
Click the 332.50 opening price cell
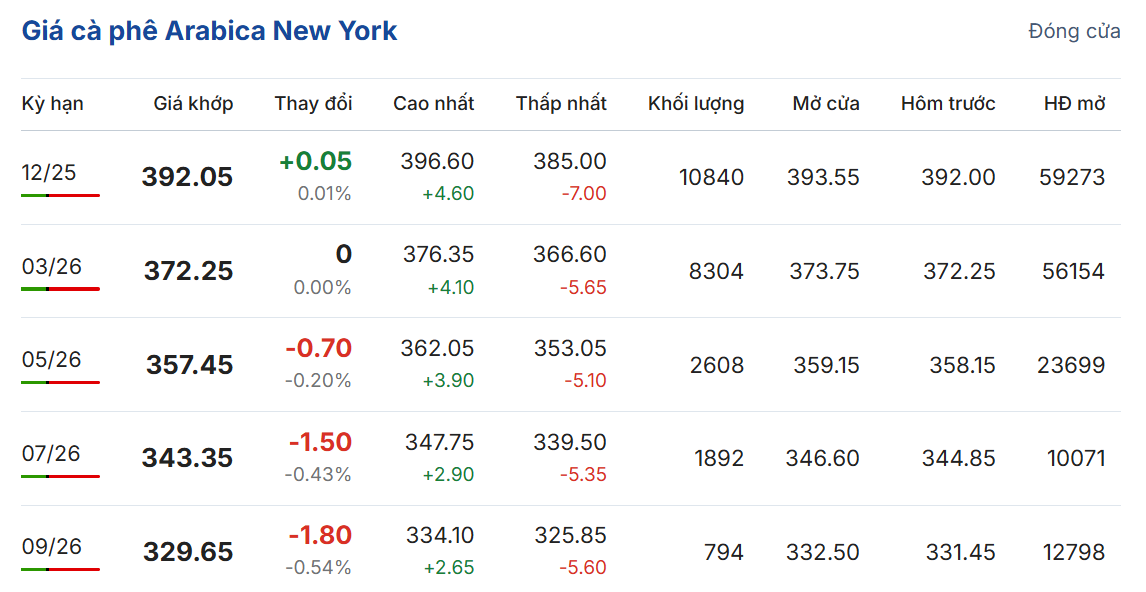[x=823, y=551]
